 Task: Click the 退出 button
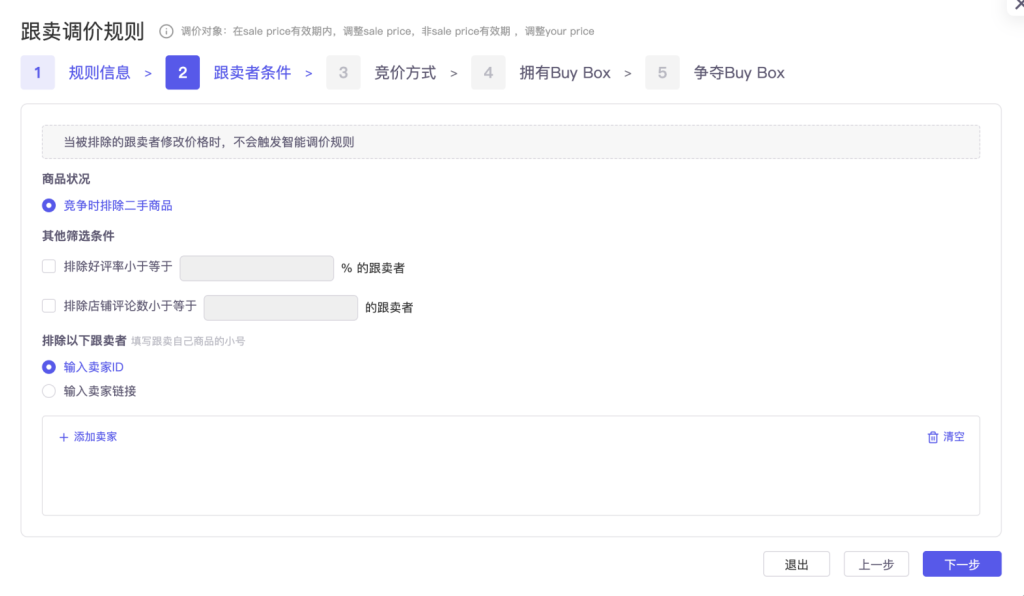pyautogui.click(x=796, y=564)
